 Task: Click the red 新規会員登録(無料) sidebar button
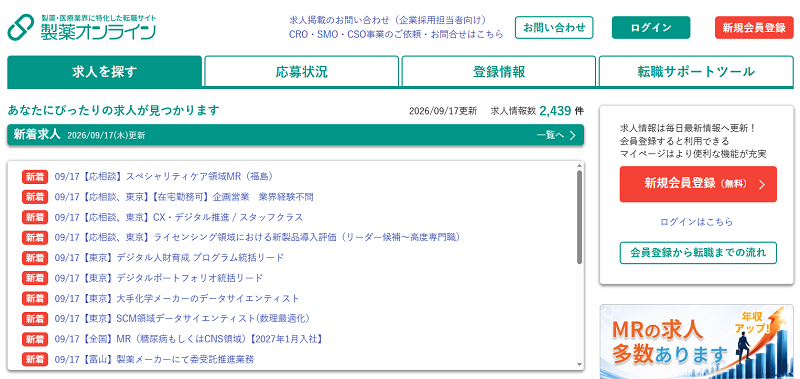coord(698,184)
